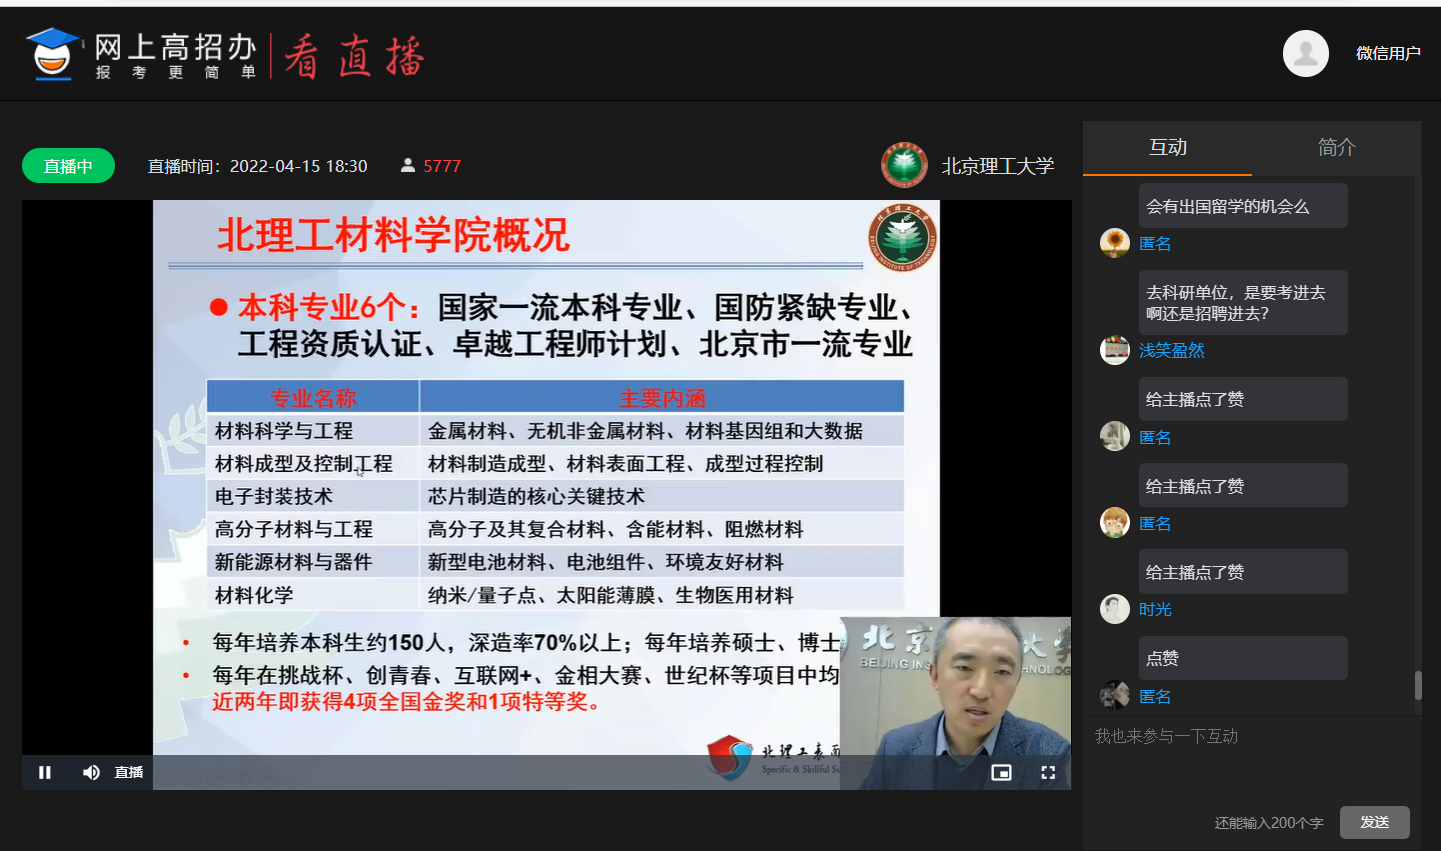Screen dimensions: 1441x851
Task: Enable picture-in-picture mode icon
Action: pos(1001,772)
